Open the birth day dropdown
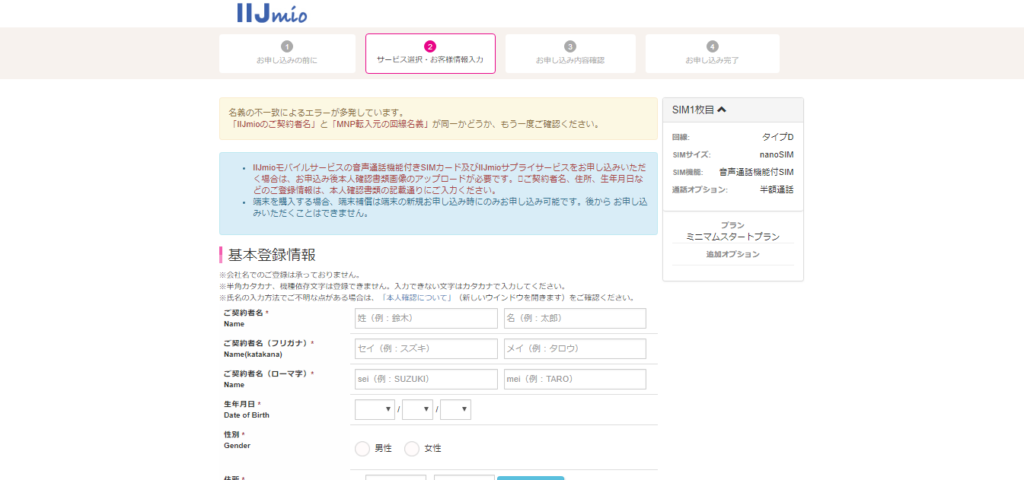1024x480 pixels. (456, 409)
